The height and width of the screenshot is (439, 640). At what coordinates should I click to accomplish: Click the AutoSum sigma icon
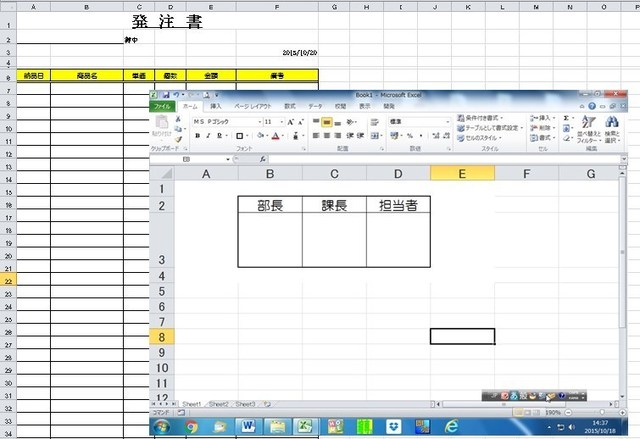coord(567,118)
